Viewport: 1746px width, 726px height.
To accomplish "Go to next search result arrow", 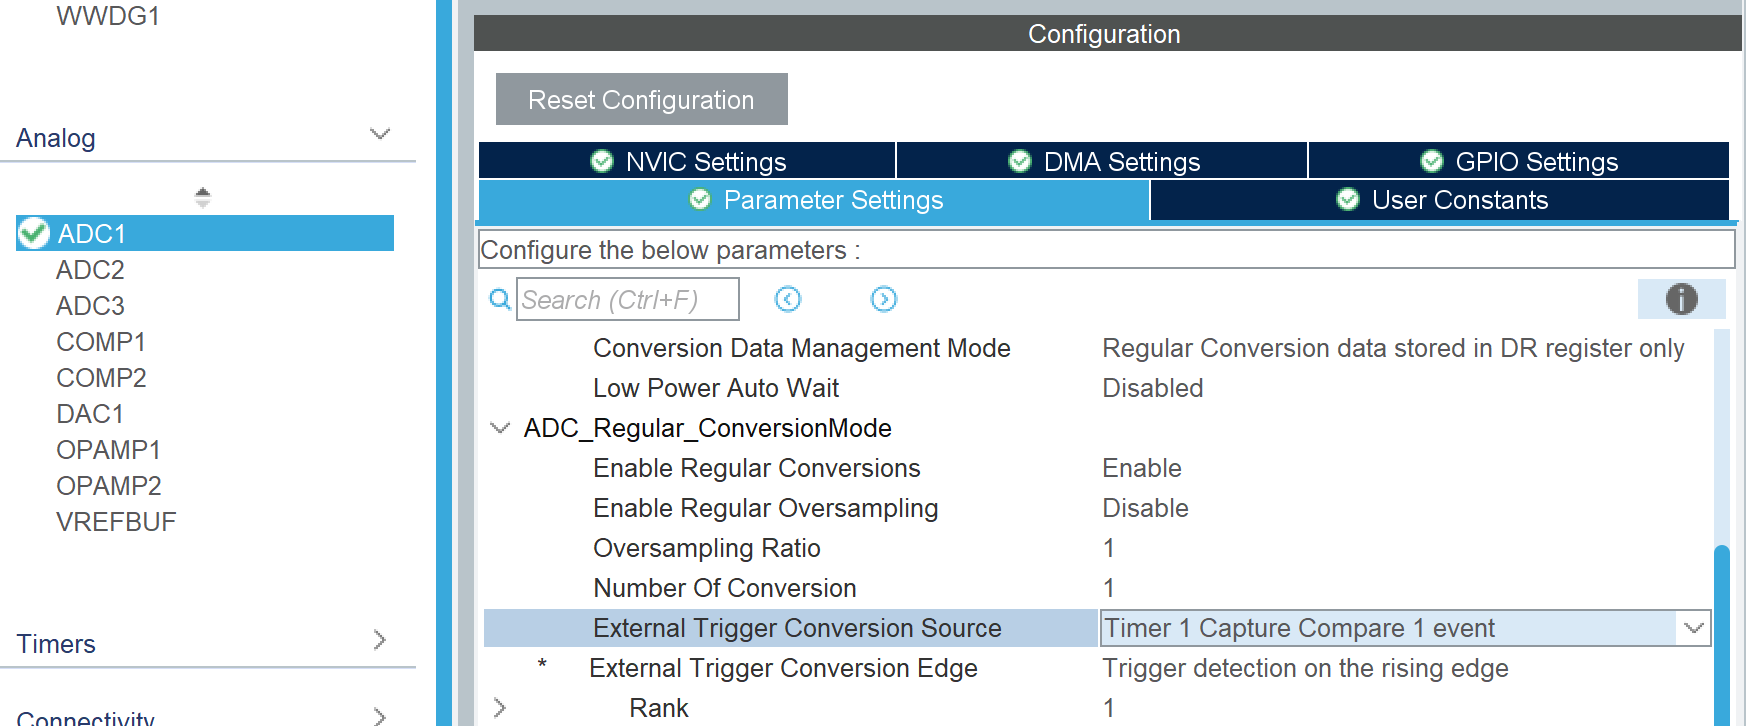I will pos(884,299).
